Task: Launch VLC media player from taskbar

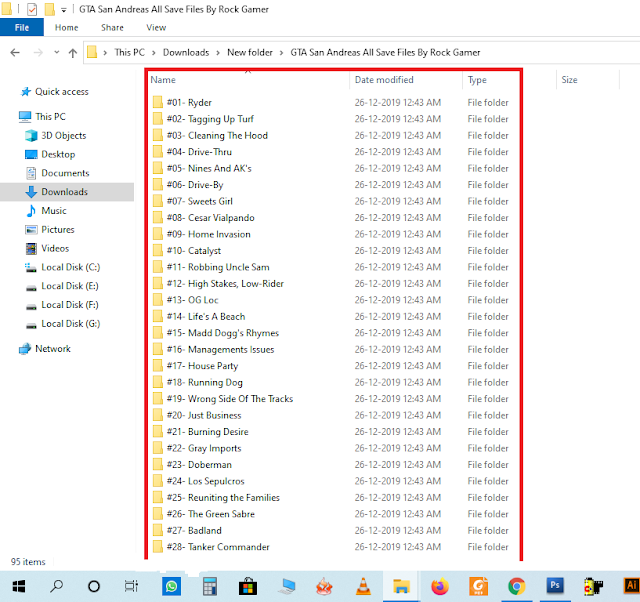Action: (363, 586)
